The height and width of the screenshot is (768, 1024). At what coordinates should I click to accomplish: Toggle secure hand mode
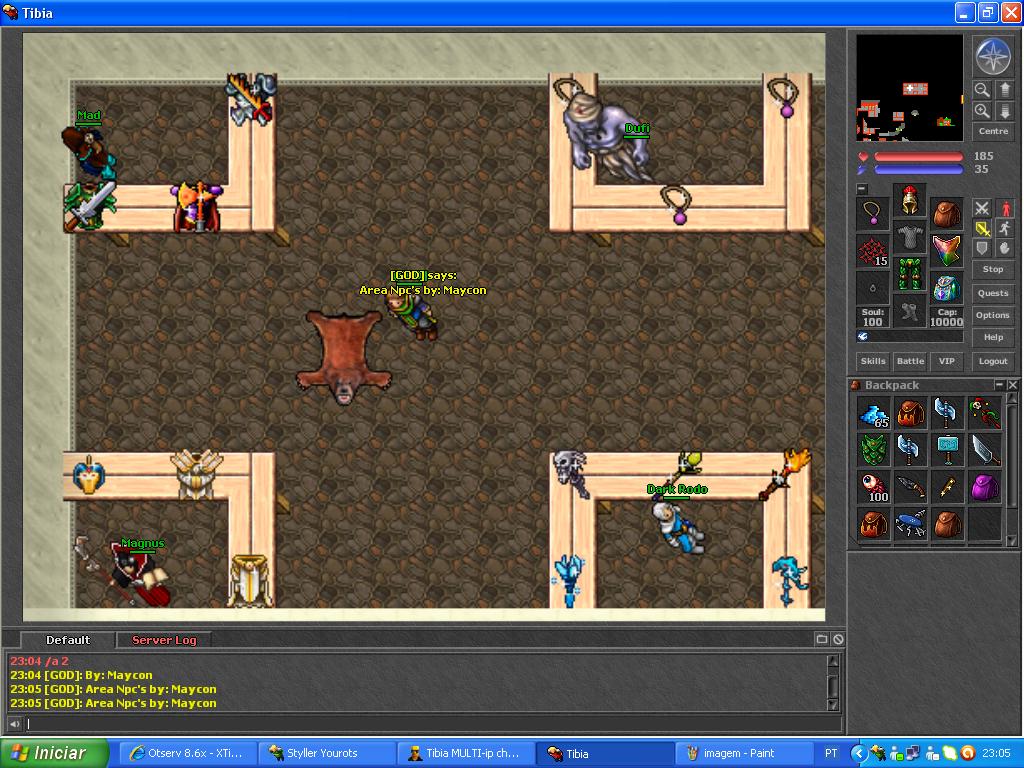click(1005, 249)
